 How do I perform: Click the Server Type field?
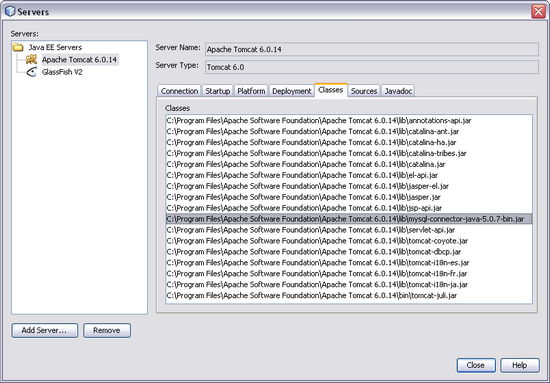371,67
